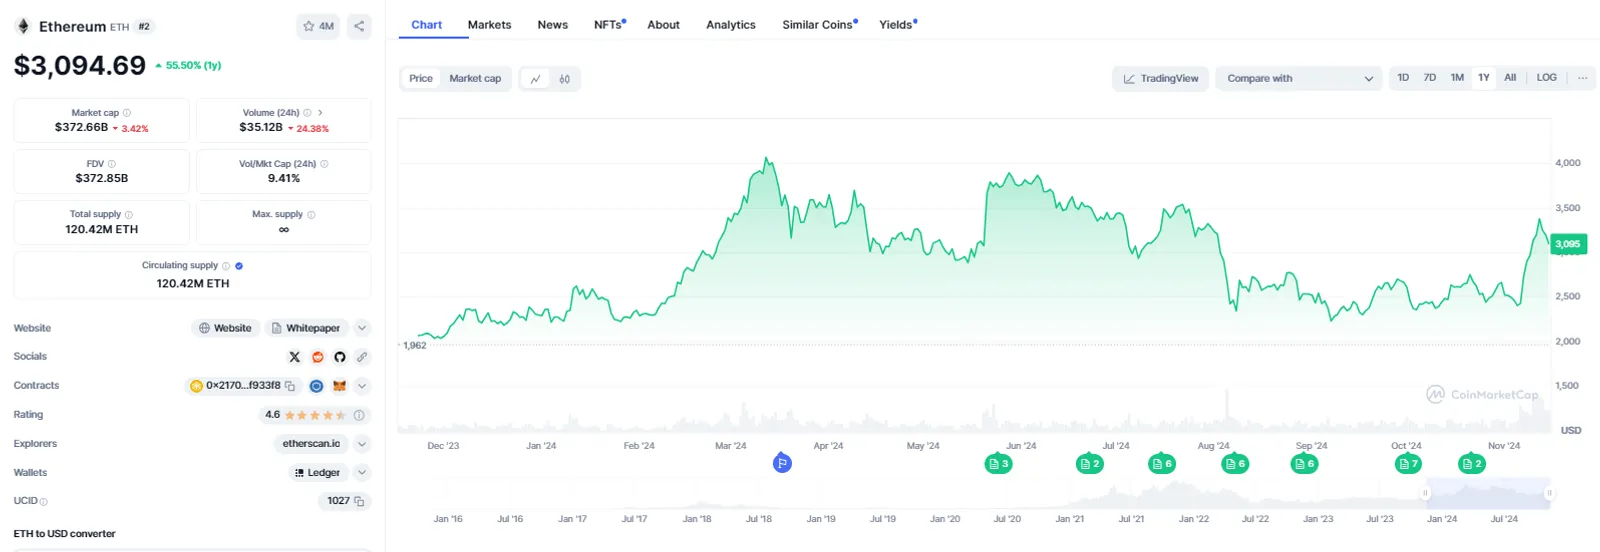The image size is (1600, 552).
Task: Show info tooltip for FDV
Action: click(x=111, y=164)
